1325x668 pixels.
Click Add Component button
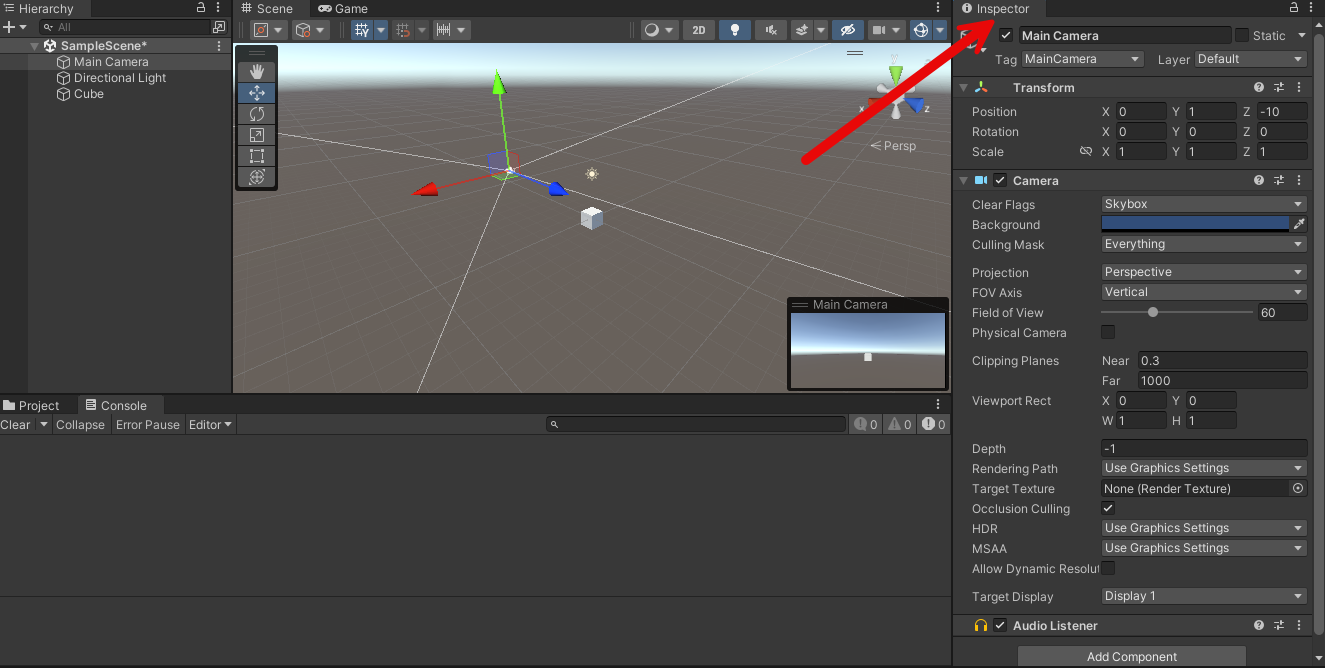(1132, 657)
